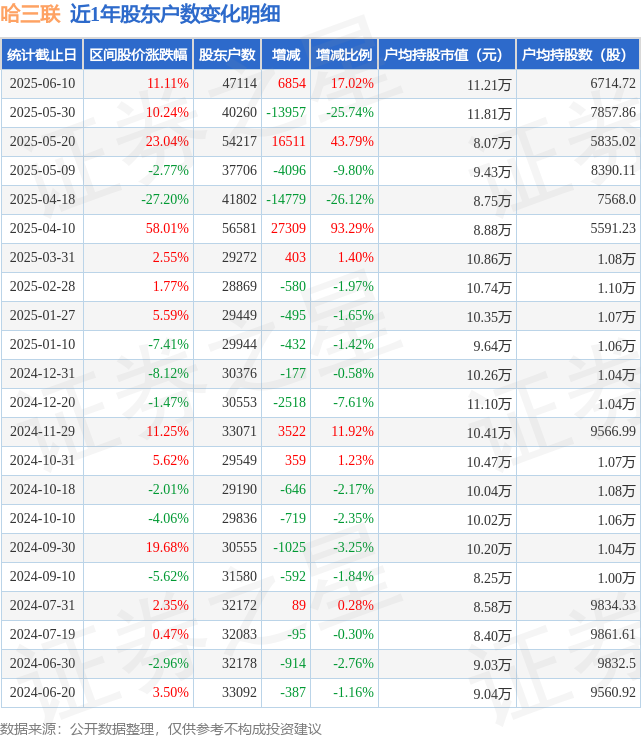Image resolution: width=641 pixels, height=738 pixels.
Task: Click the 23.04% price change value
Action: (x=167, y=141)
